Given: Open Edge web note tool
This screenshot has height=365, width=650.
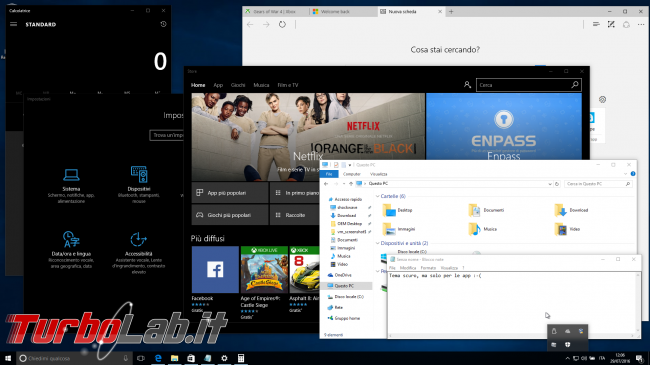Looking at the screenshot, I should click(x=611, y=24).
